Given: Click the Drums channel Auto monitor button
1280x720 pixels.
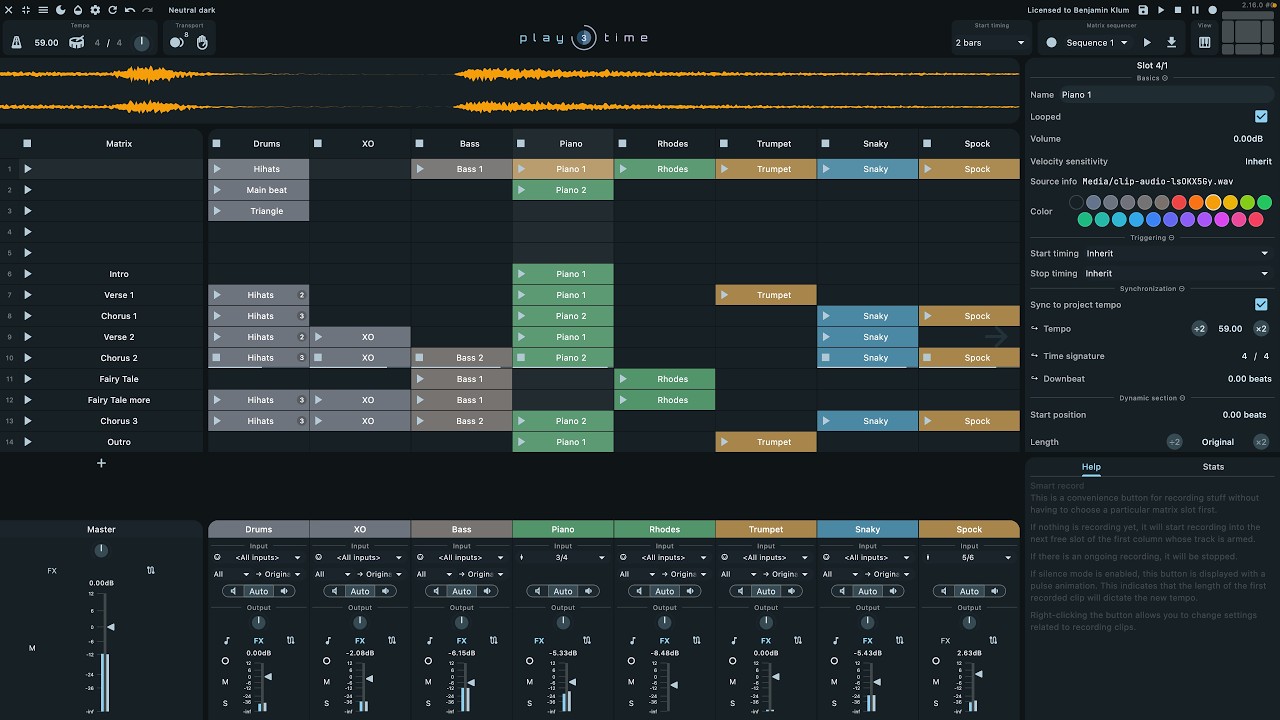Looking at the screenshot, I should tap(259, 591).
